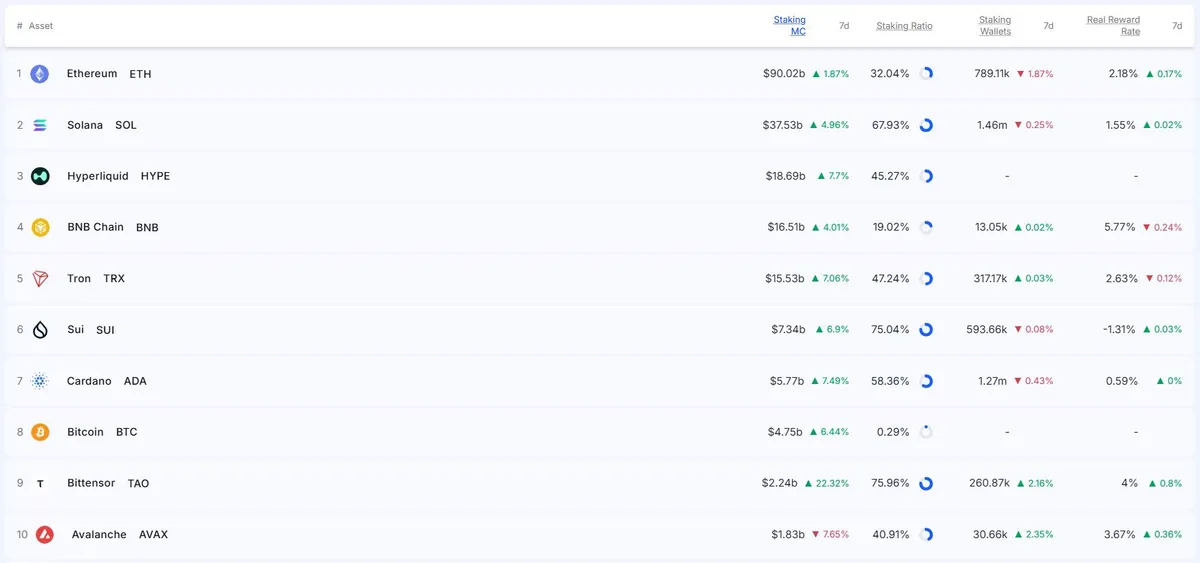The height and width of the screenshot is (563, 1200).
Task: Sort by Real Reward Rate column header
Action: tap(1113, 26)
